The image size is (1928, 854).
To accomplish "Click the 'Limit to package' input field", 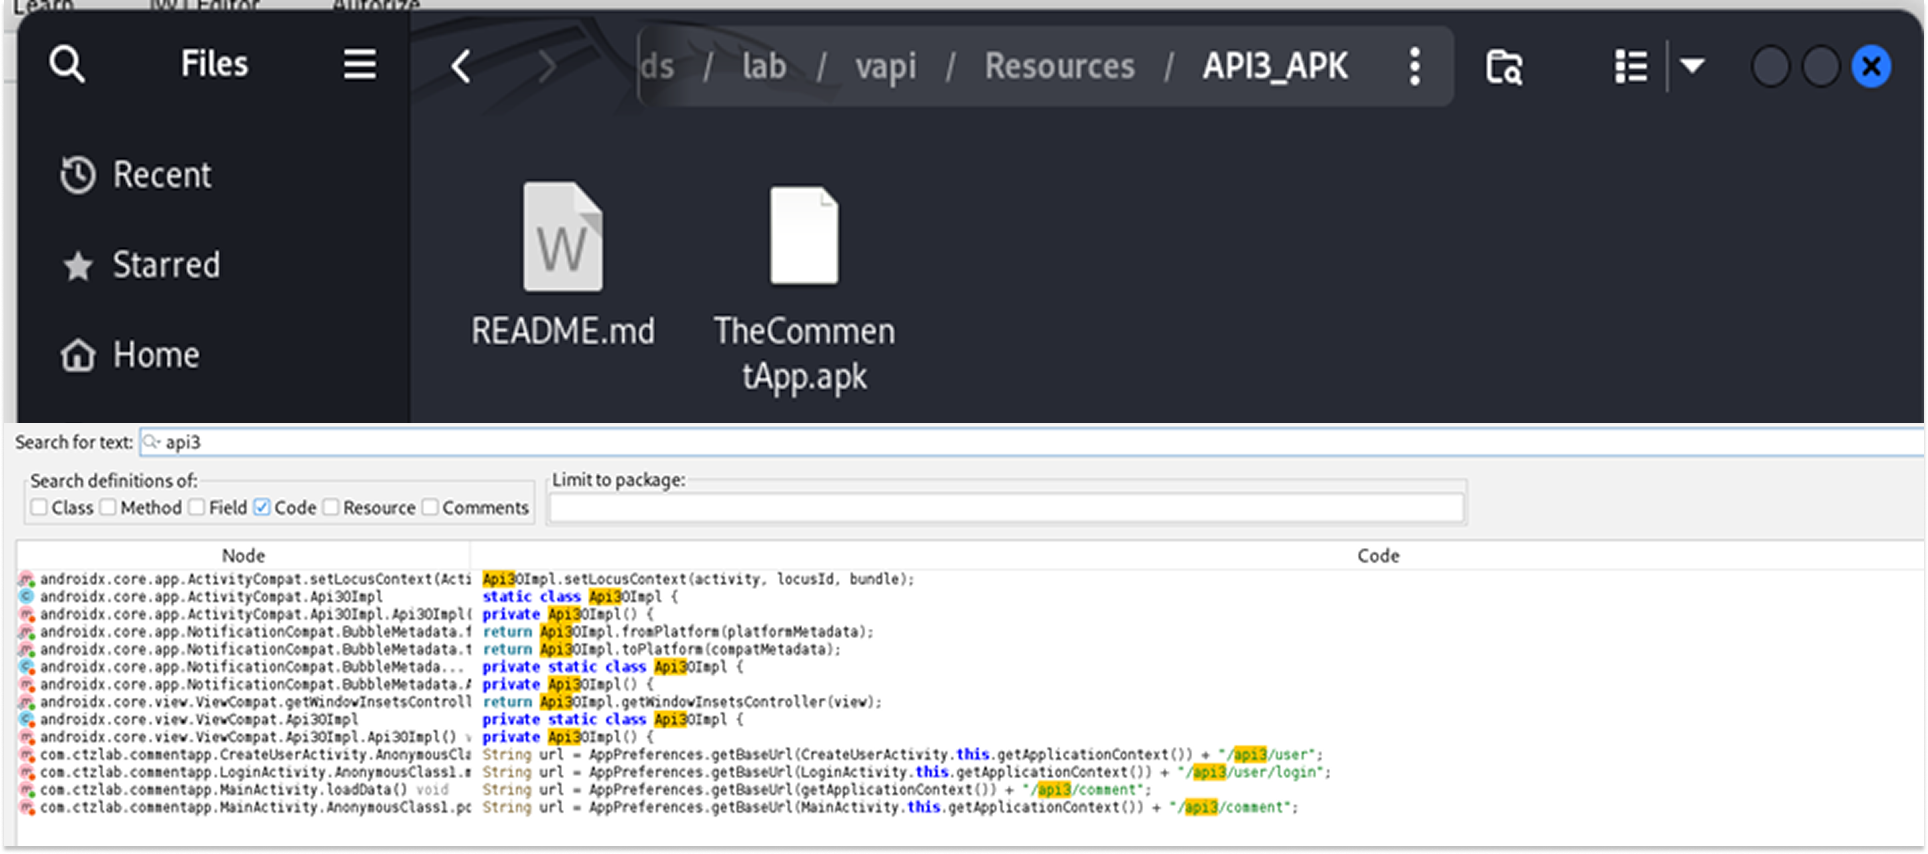I will [1007, 508].
